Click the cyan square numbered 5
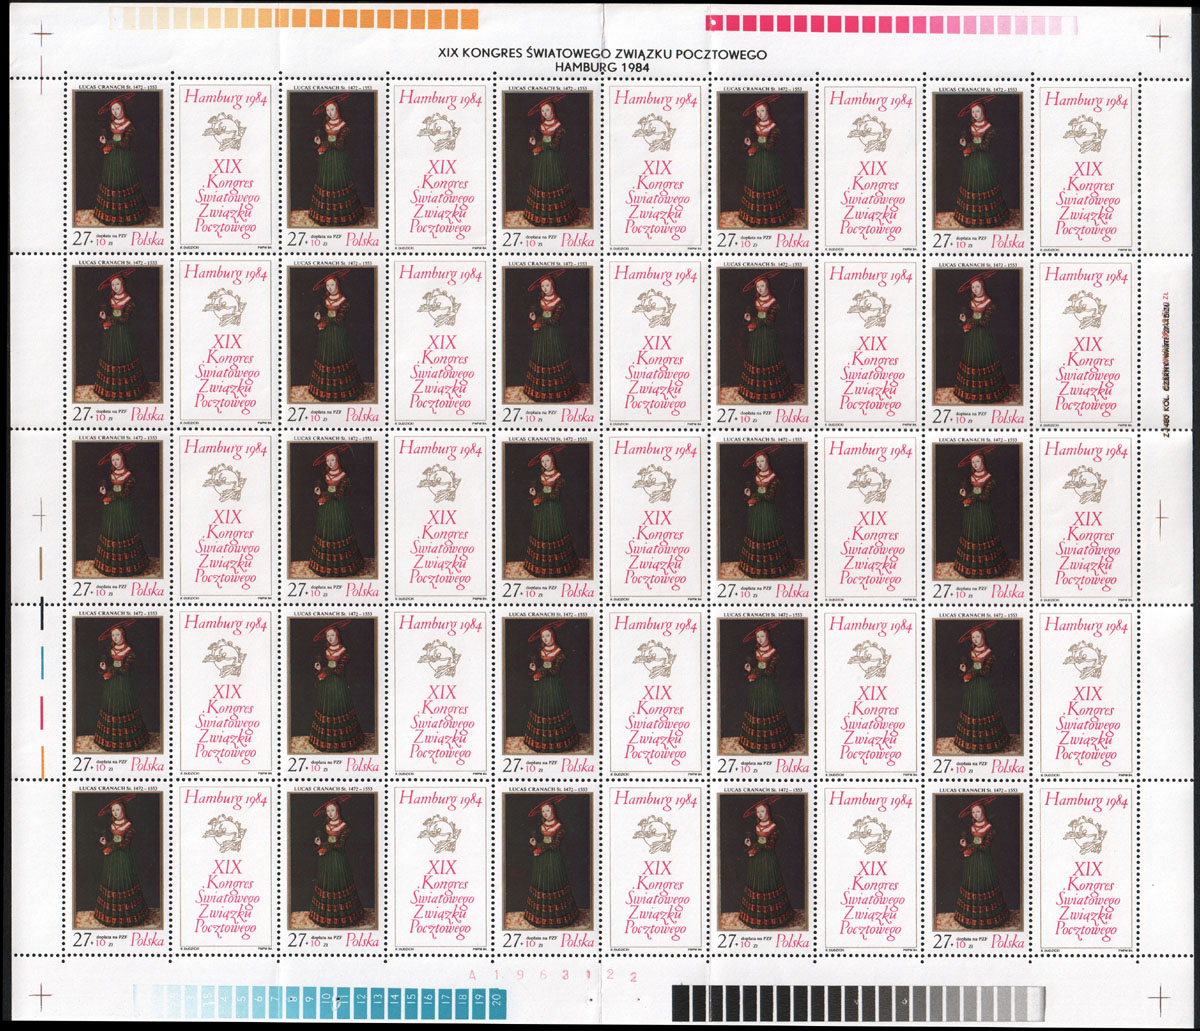 click(241, 1003)
